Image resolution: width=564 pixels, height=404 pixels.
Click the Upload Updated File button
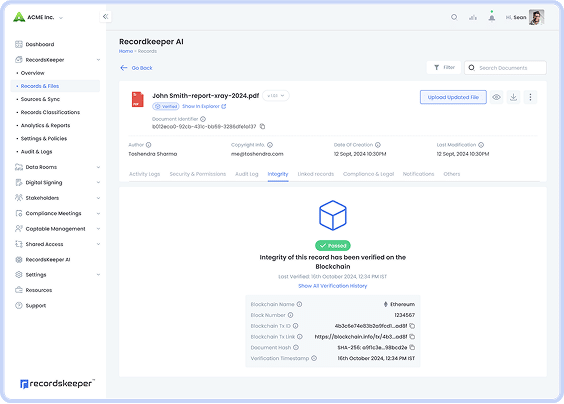click(x=453, y=97)
